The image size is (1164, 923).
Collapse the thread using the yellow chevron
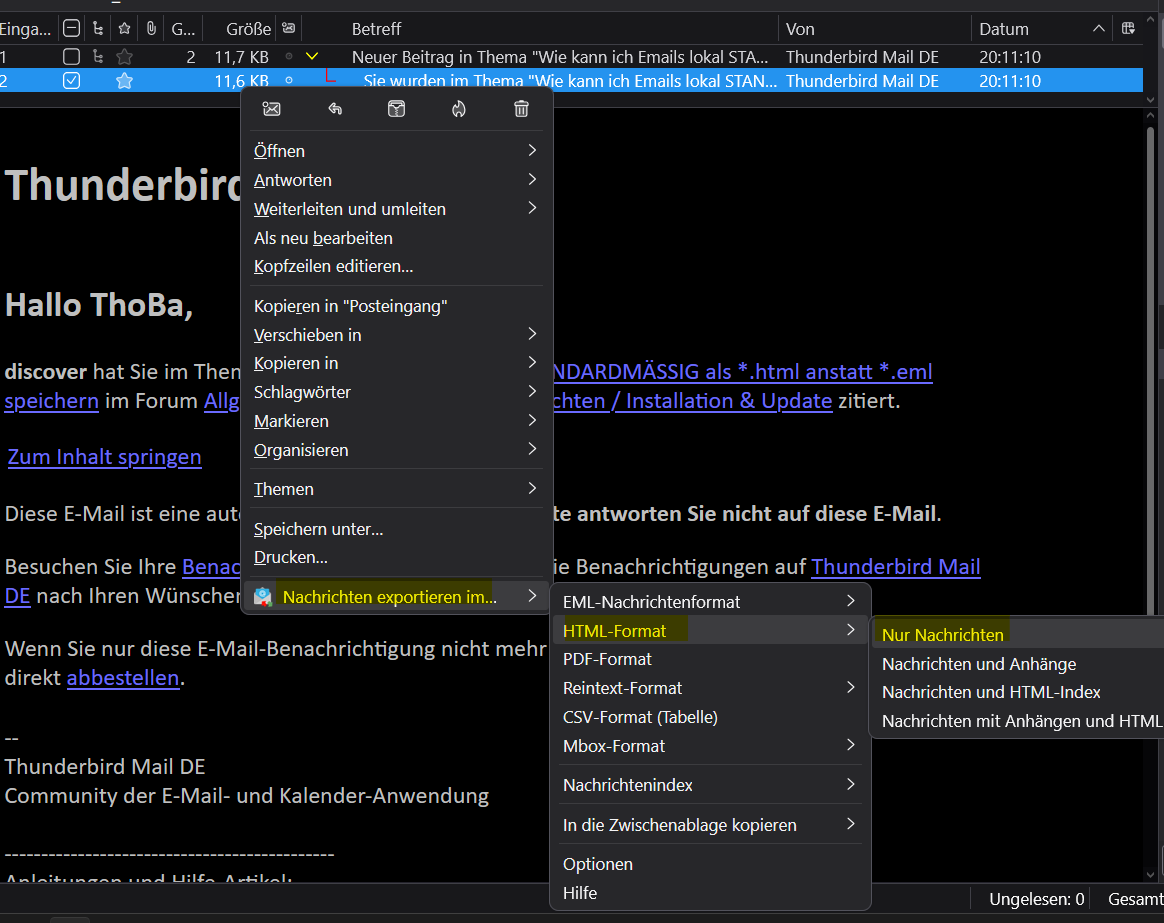click(x=312, y=57)
